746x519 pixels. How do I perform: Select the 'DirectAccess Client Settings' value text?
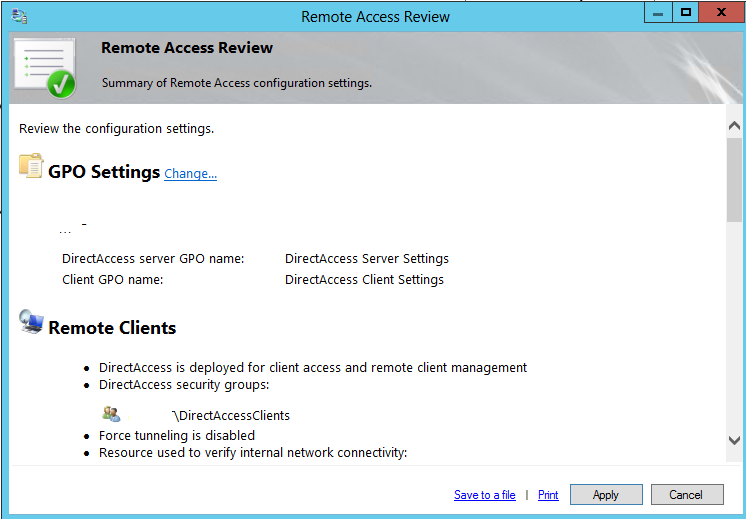(x=364, y=280)
